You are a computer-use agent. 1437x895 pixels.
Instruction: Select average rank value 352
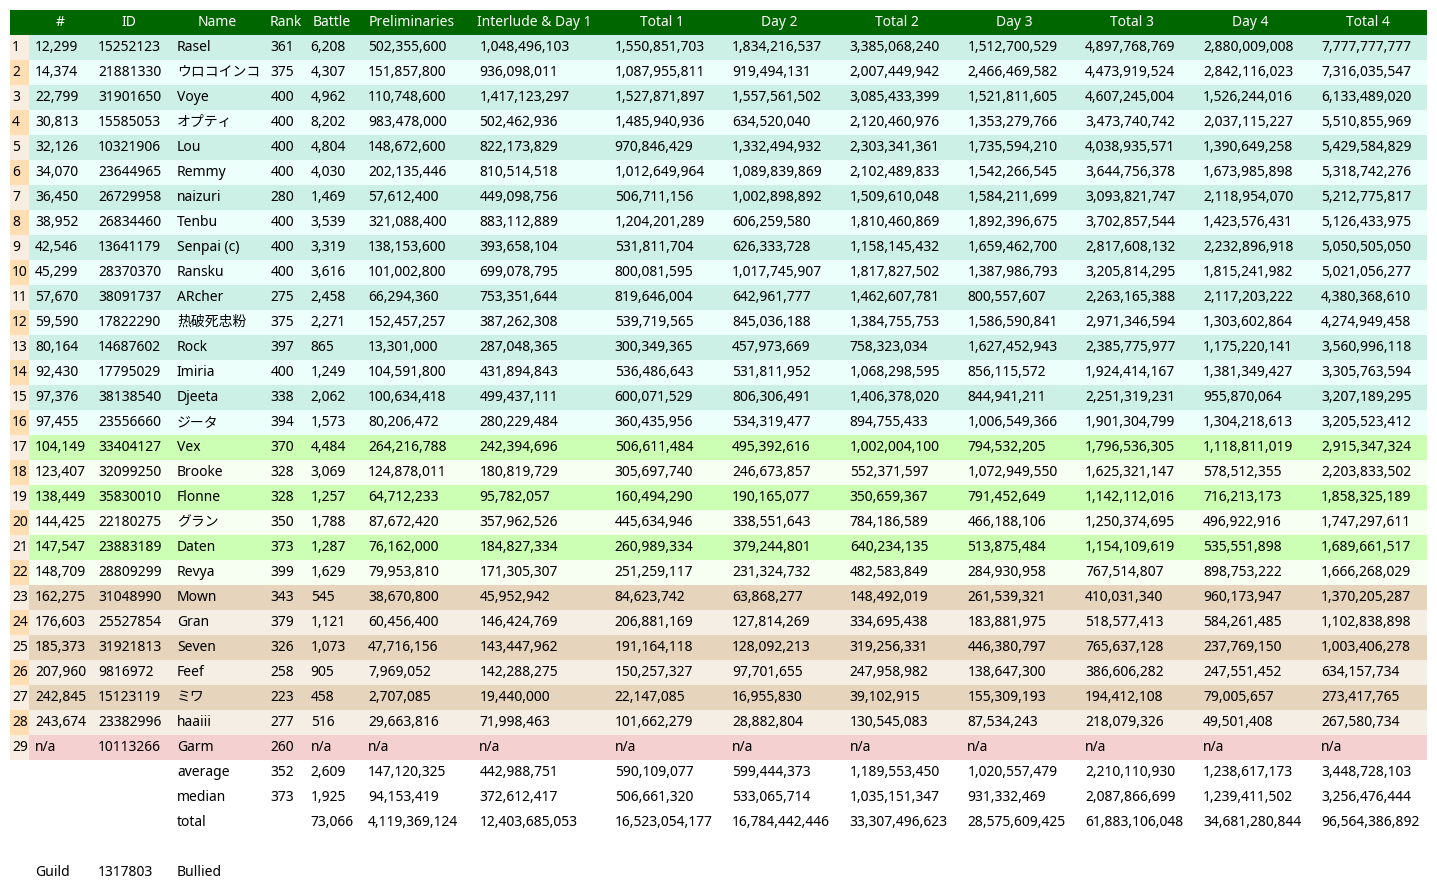coord(282,771)
